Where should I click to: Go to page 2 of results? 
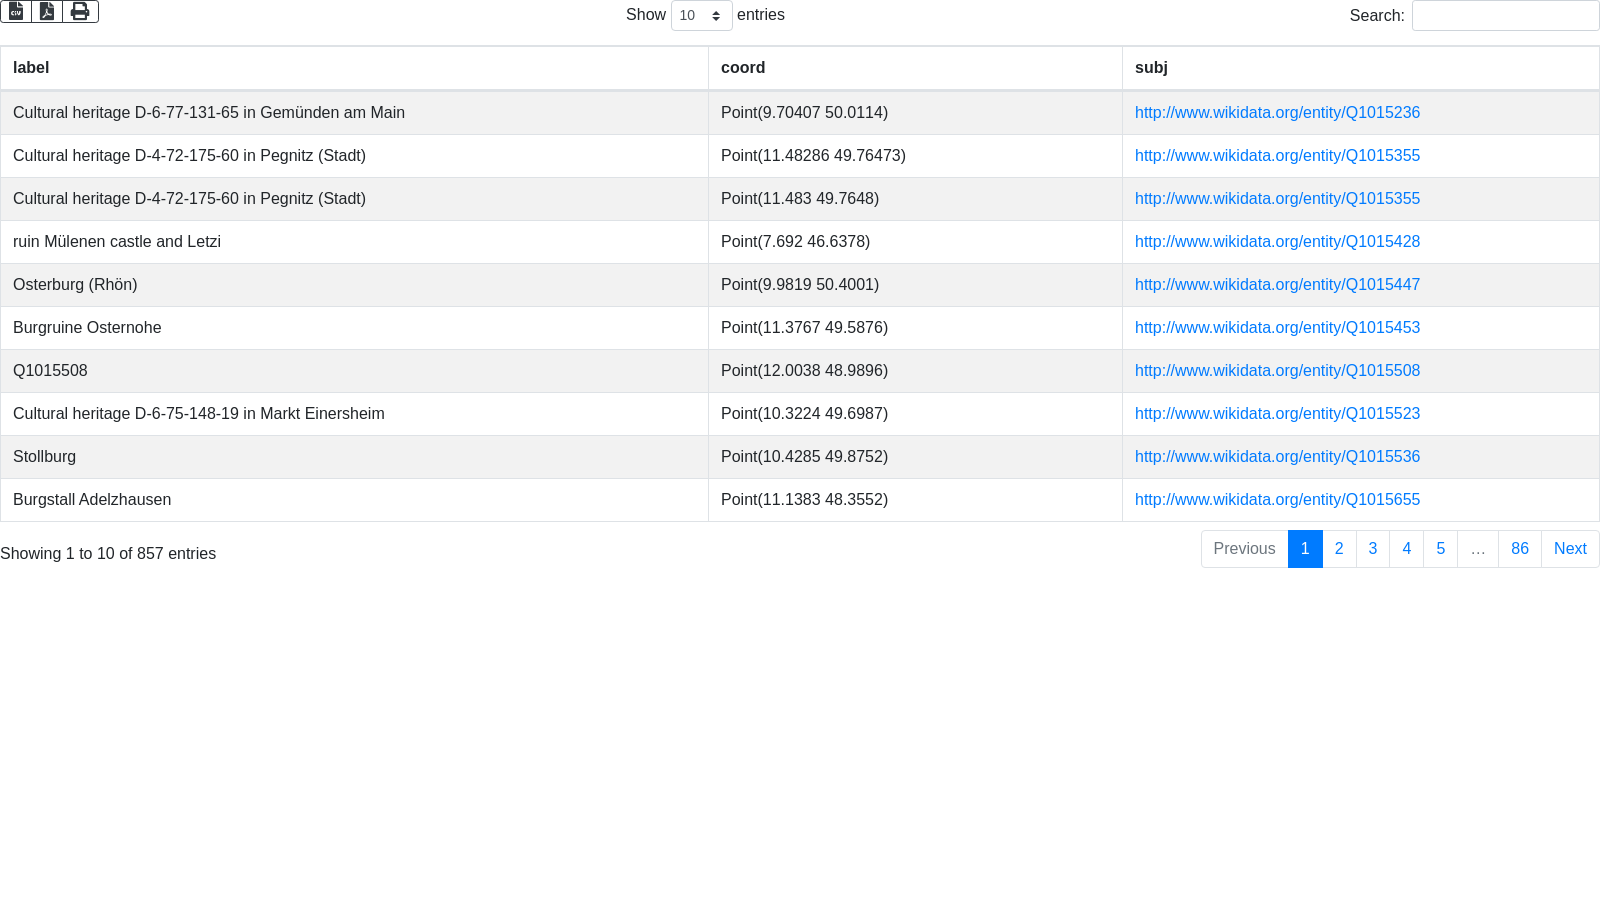click(1339, 549)
